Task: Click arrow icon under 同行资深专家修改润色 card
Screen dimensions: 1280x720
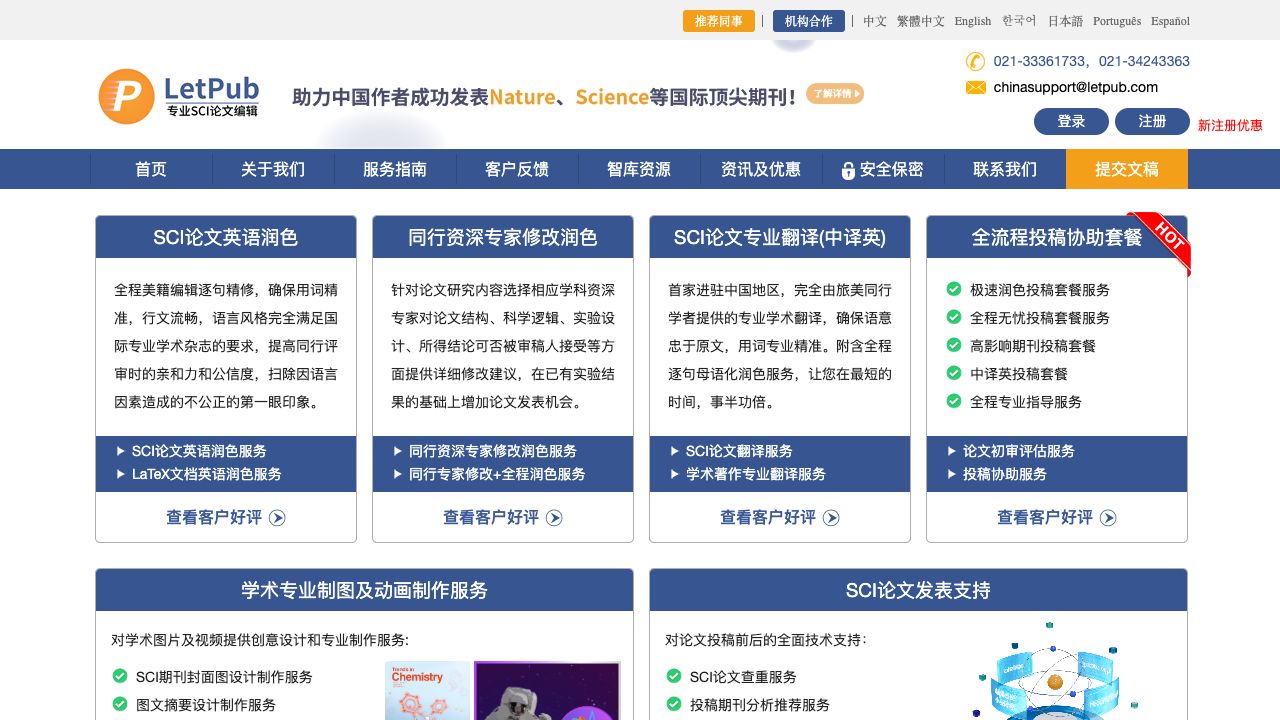Action: [x=555, y=518]
